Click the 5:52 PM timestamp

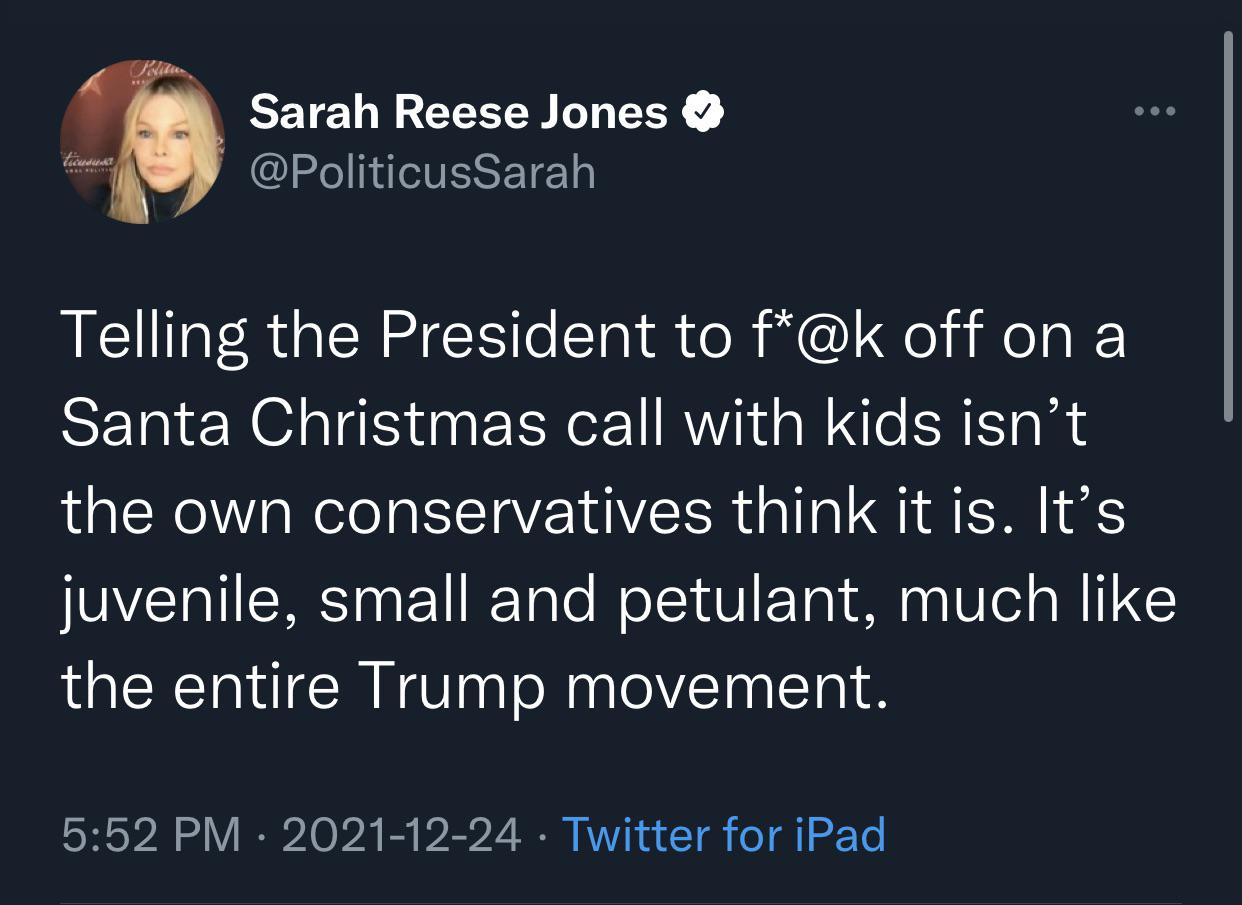pyautogui.click(x=150, y=834)
